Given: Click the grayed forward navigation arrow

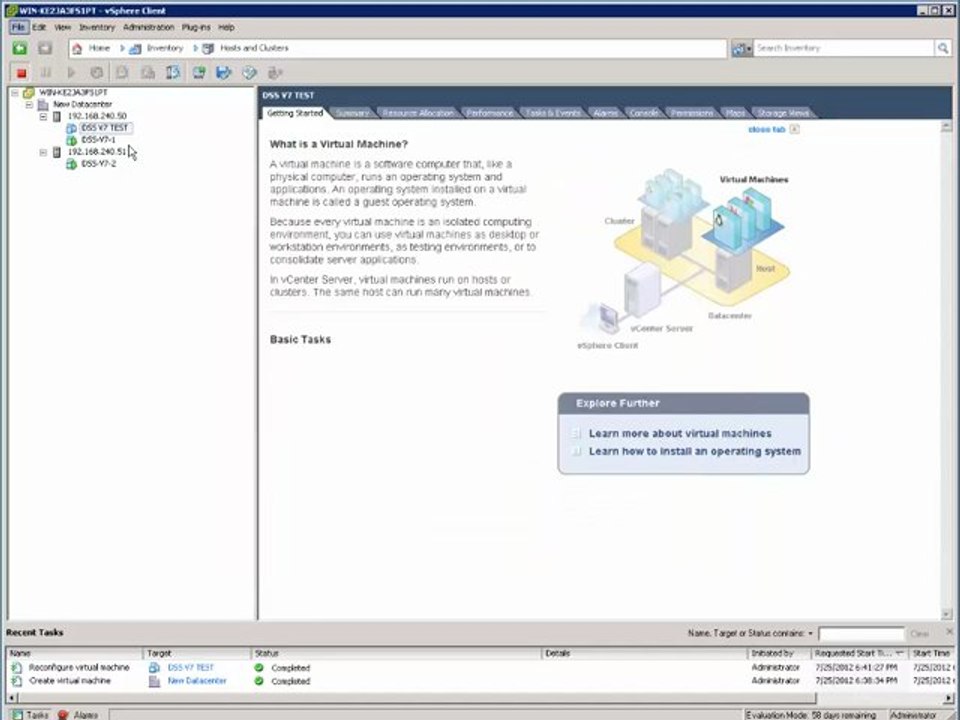Looking at the screenshot, I should (45, 48).
